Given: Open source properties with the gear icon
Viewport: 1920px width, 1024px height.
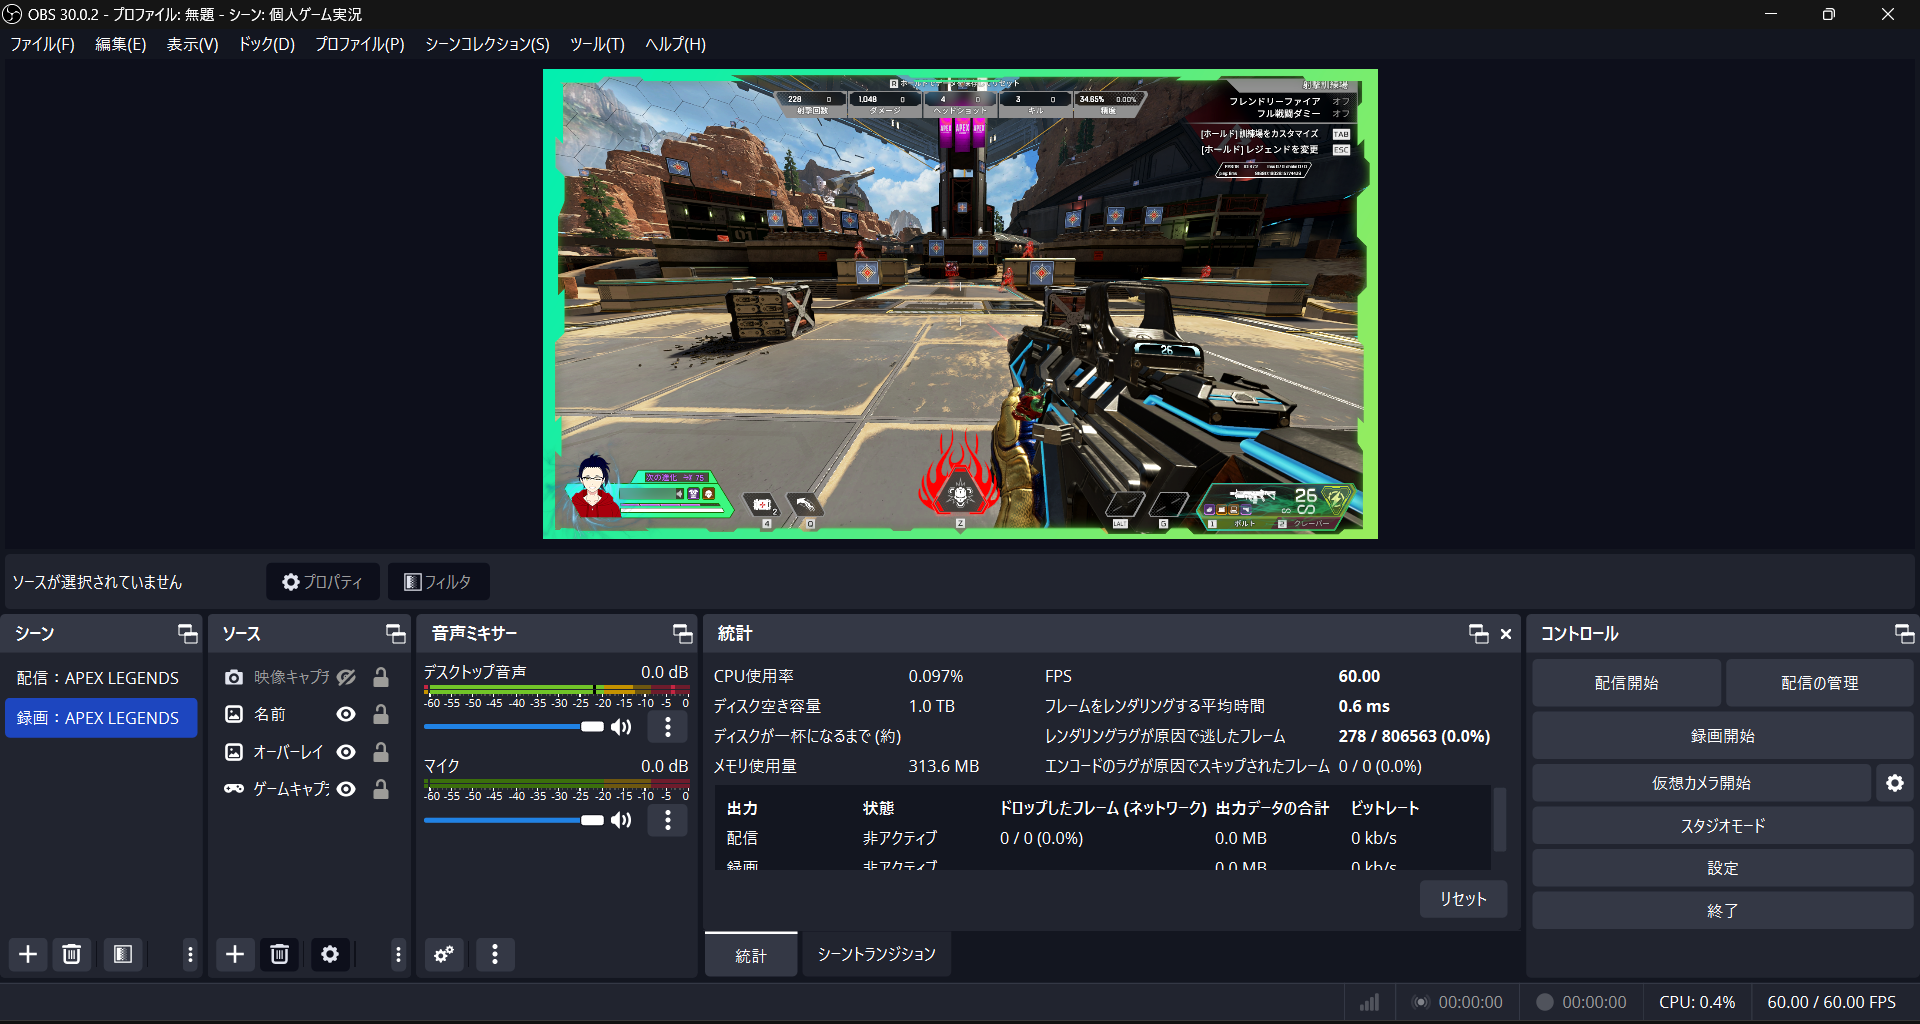Looking at the screenshot, I should click(x=330, y=954).
